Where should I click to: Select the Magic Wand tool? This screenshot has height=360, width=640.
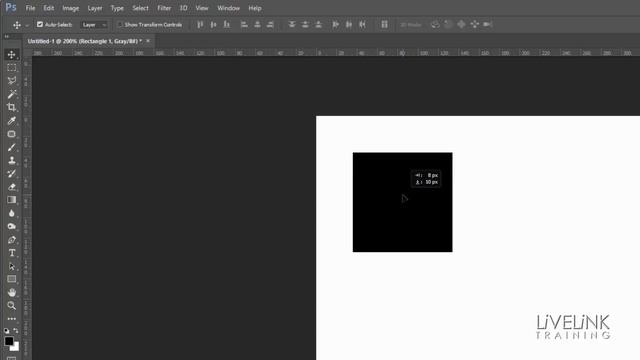point(11,94)
